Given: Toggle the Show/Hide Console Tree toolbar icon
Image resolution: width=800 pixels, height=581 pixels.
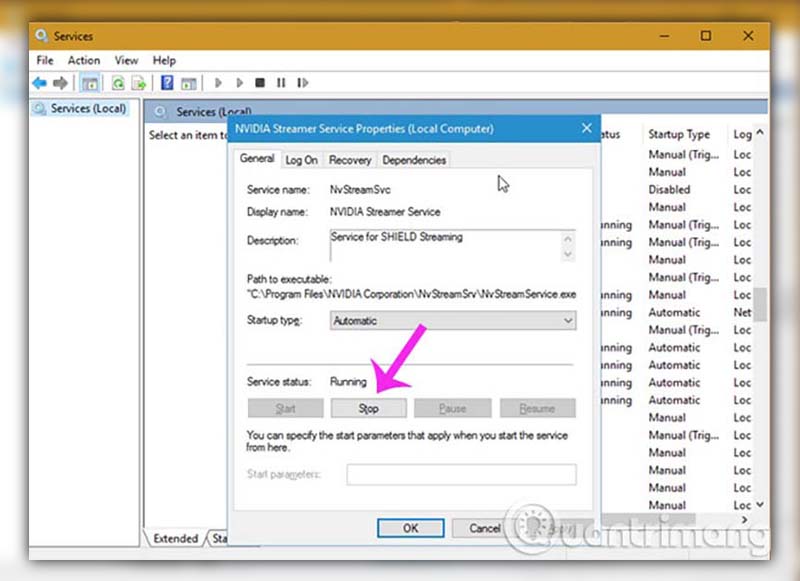Looking at the screenshot, I should (90, 83).
